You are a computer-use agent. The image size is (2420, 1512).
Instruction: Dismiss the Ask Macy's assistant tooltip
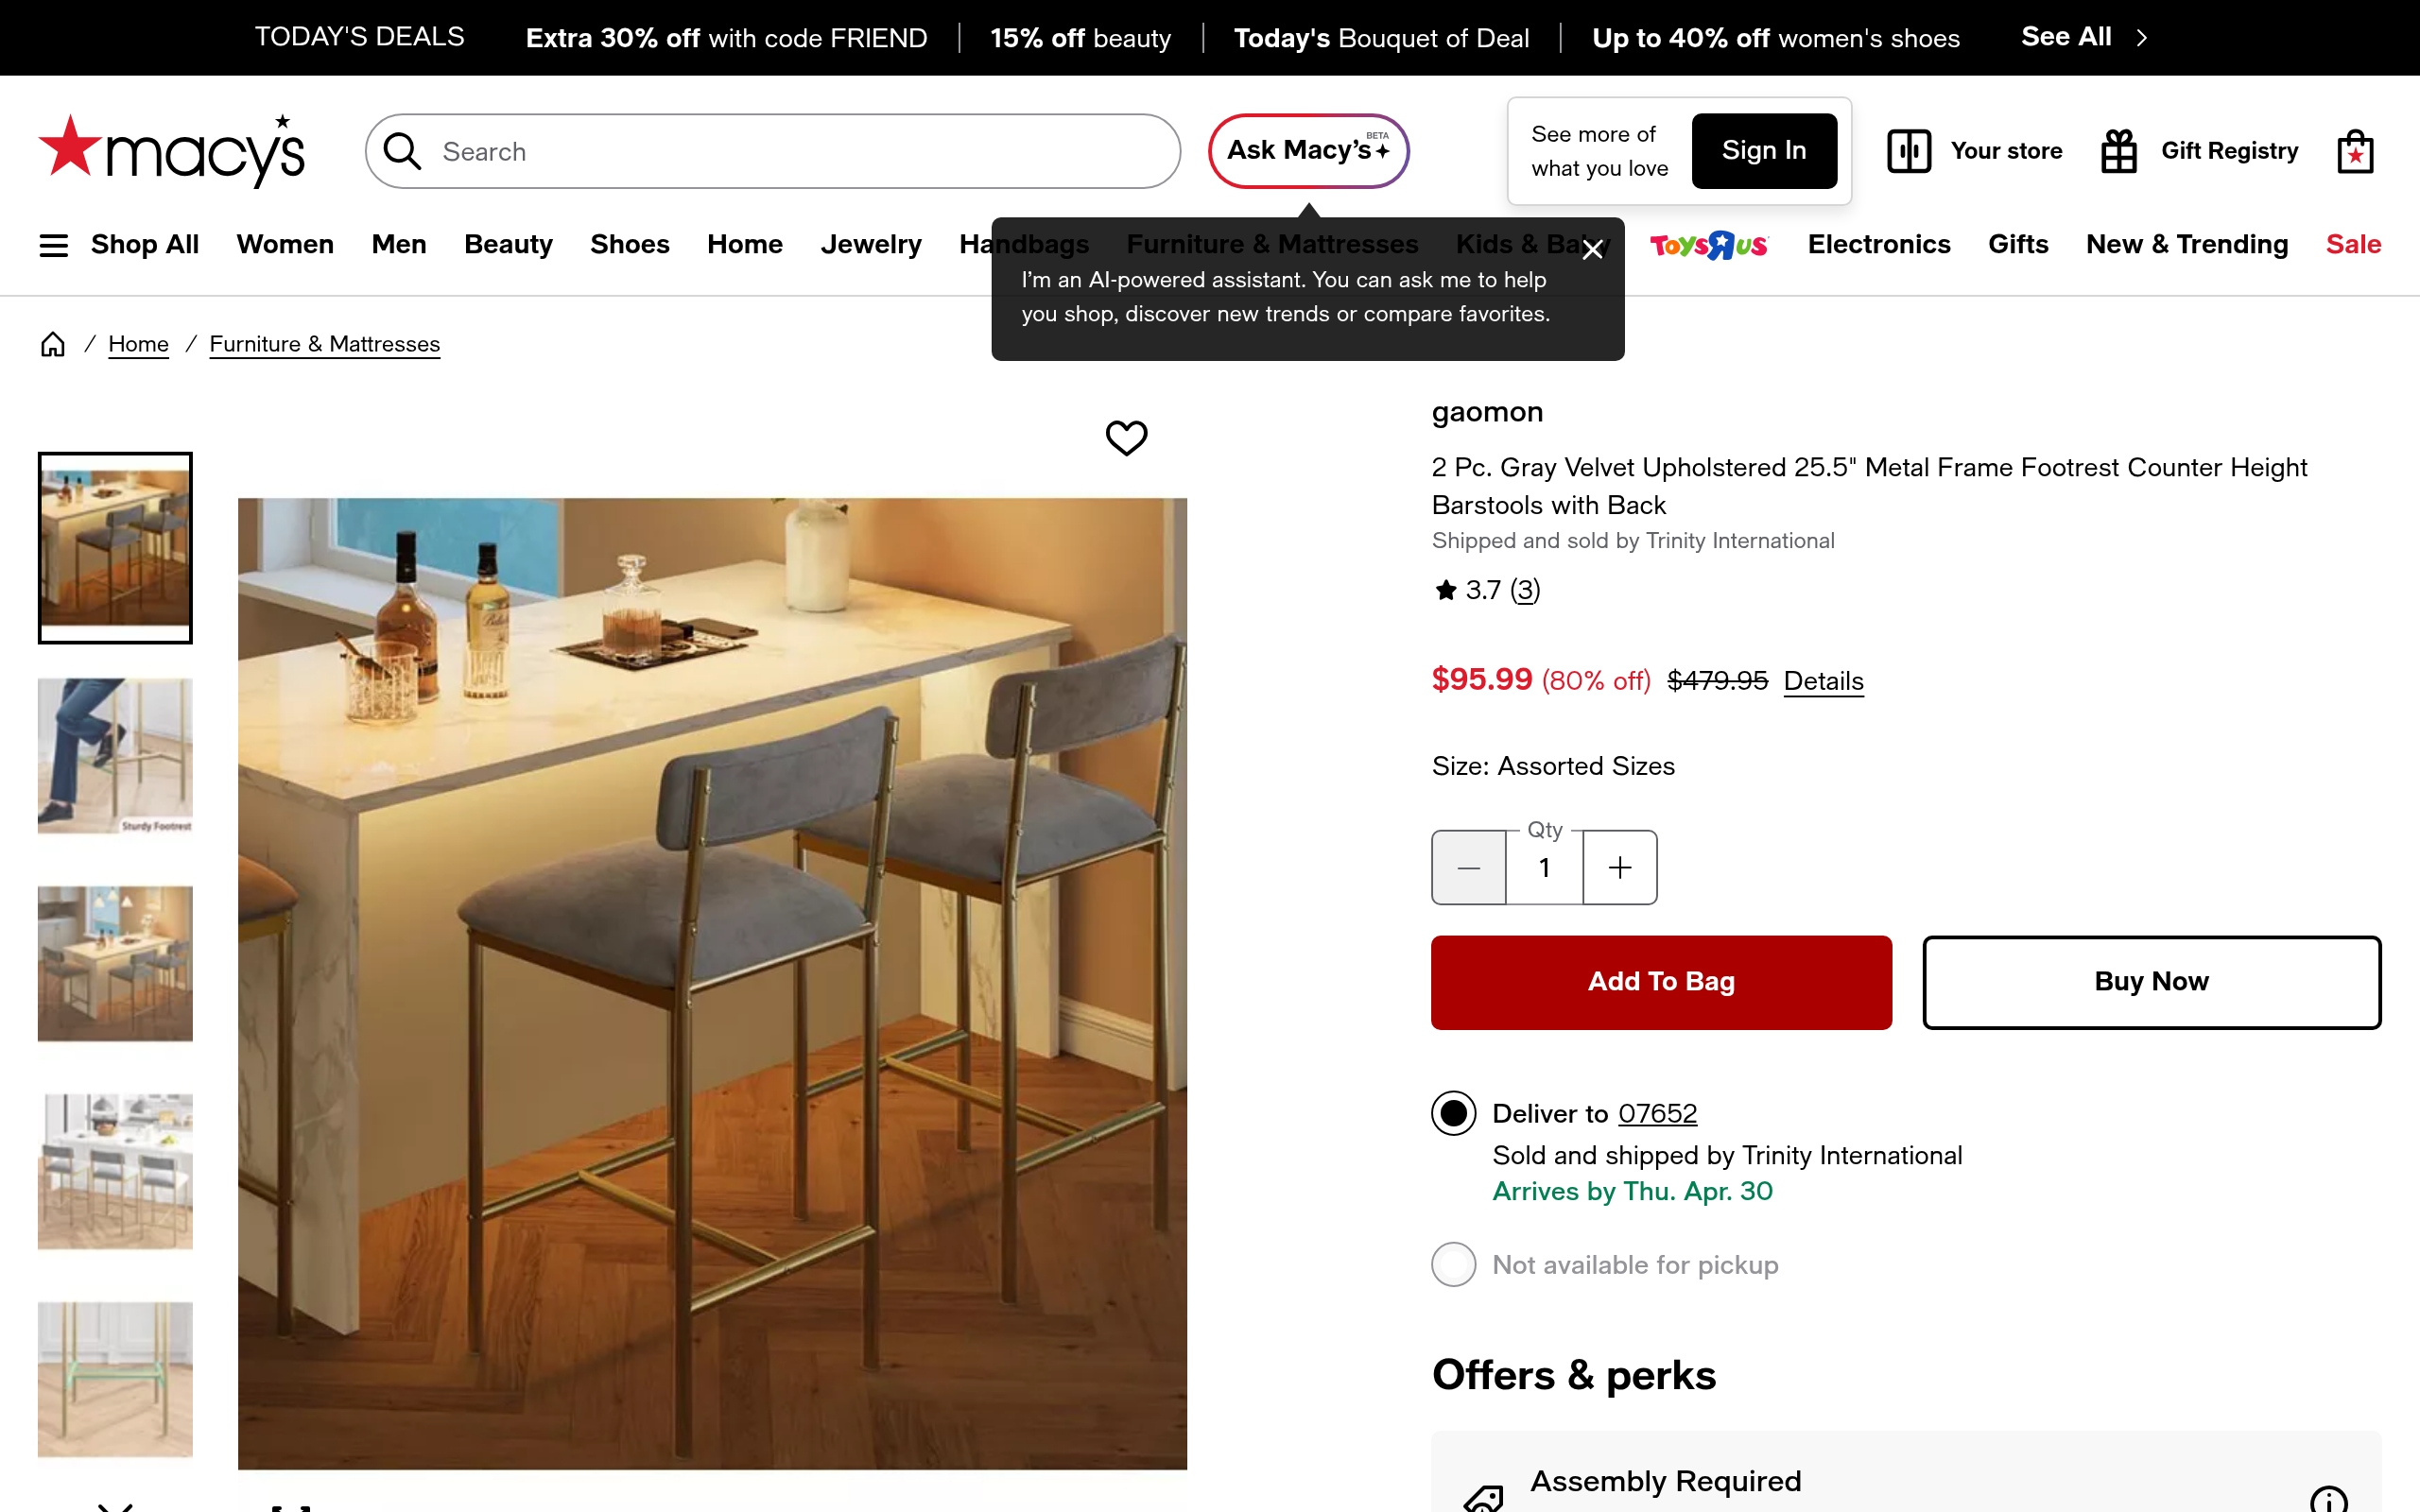1594,249
